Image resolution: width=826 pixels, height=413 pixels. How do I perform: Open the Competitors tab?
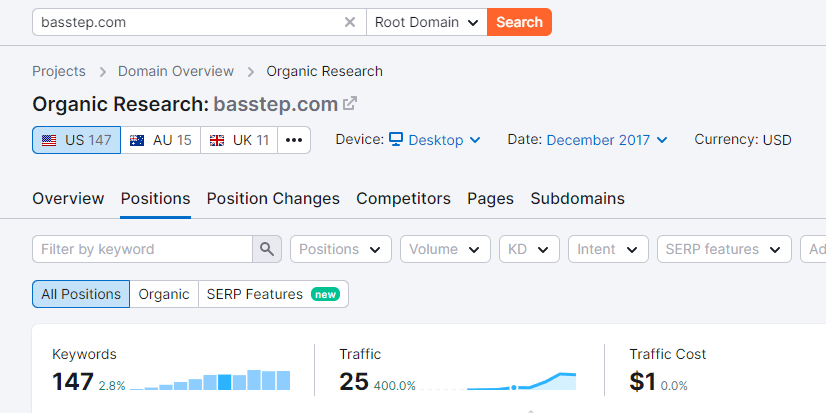404,199
